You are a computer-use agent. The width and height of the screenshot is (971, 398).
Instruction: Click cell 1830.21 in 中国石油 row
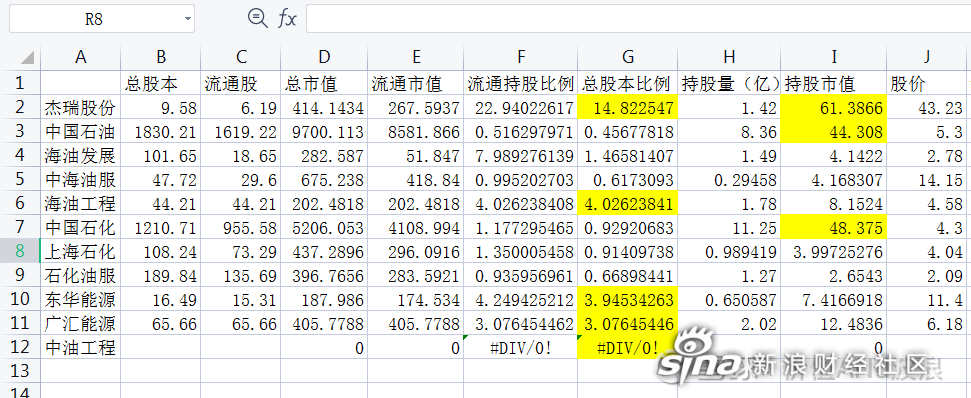(161, 131)
